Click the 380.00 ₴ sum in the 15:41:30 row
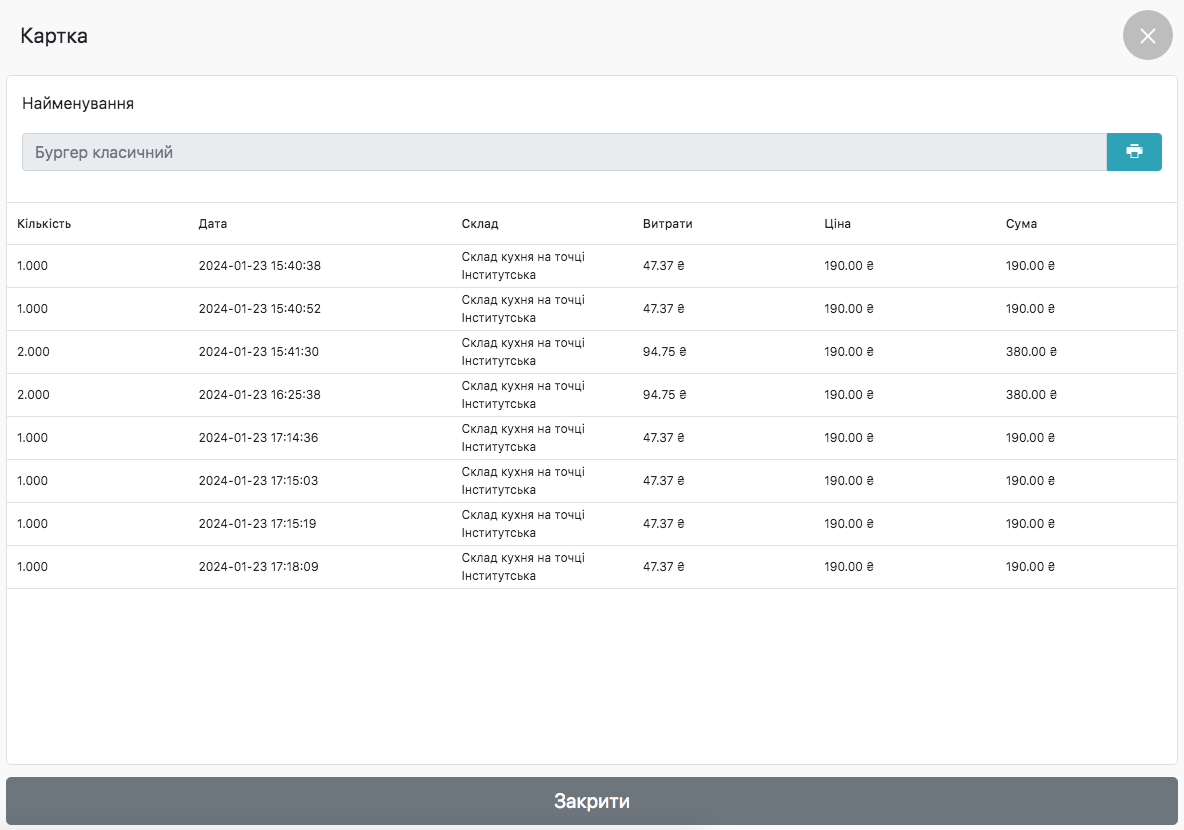This screenshot has height=830, width=1184. pos(1031,352)
